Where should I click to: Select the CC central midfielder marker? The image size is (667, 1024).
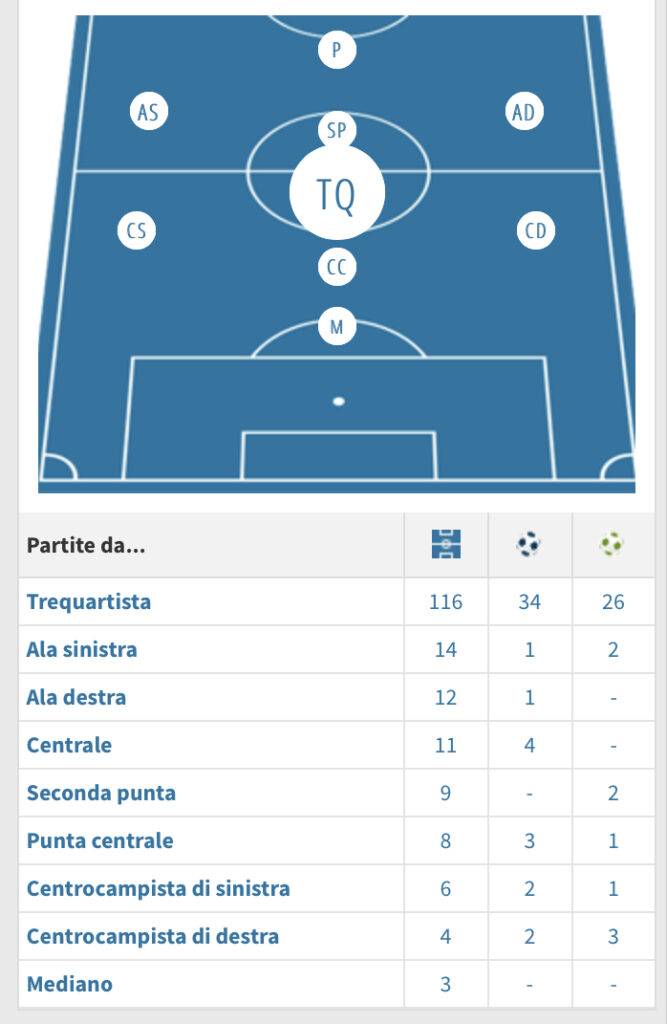click(337, 267)
